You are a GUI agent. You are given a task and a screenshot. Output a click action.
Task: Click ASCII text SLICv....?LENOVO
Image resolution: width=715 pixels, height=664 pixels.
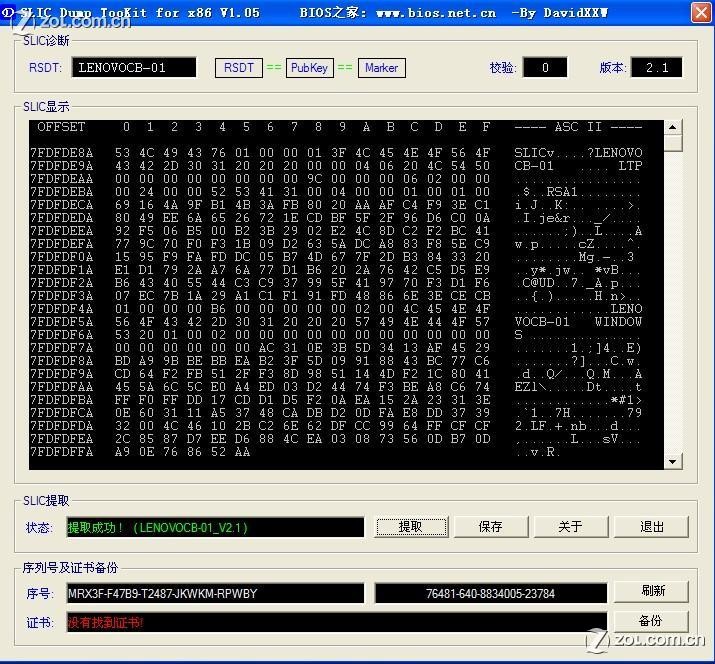[x=578, y=153]
